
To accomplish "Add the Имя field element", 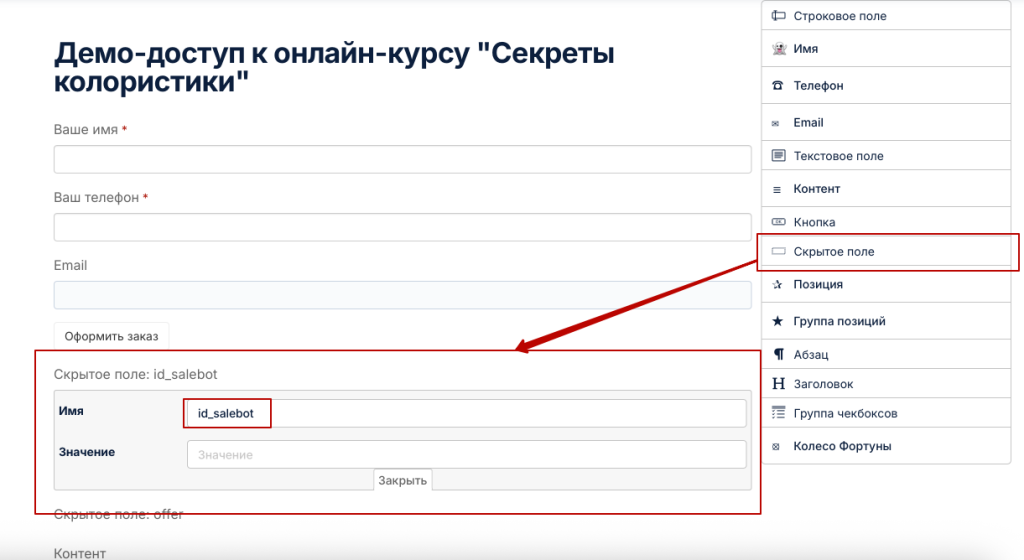I will (x=886, y=48).
